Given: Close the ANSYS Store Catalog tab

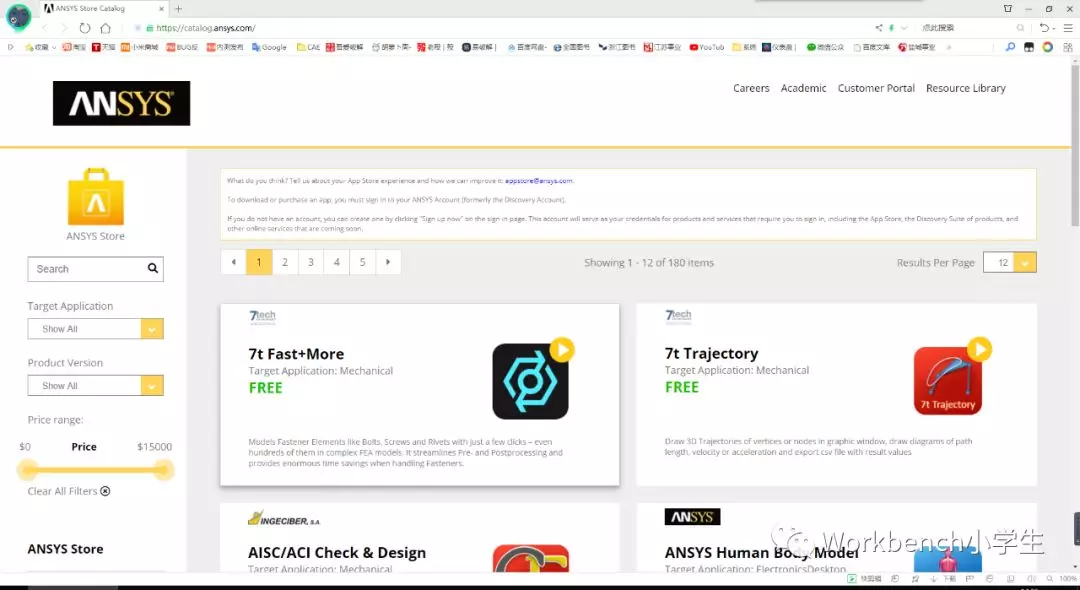Looking at the screenshot, I should tap(161, 9).
